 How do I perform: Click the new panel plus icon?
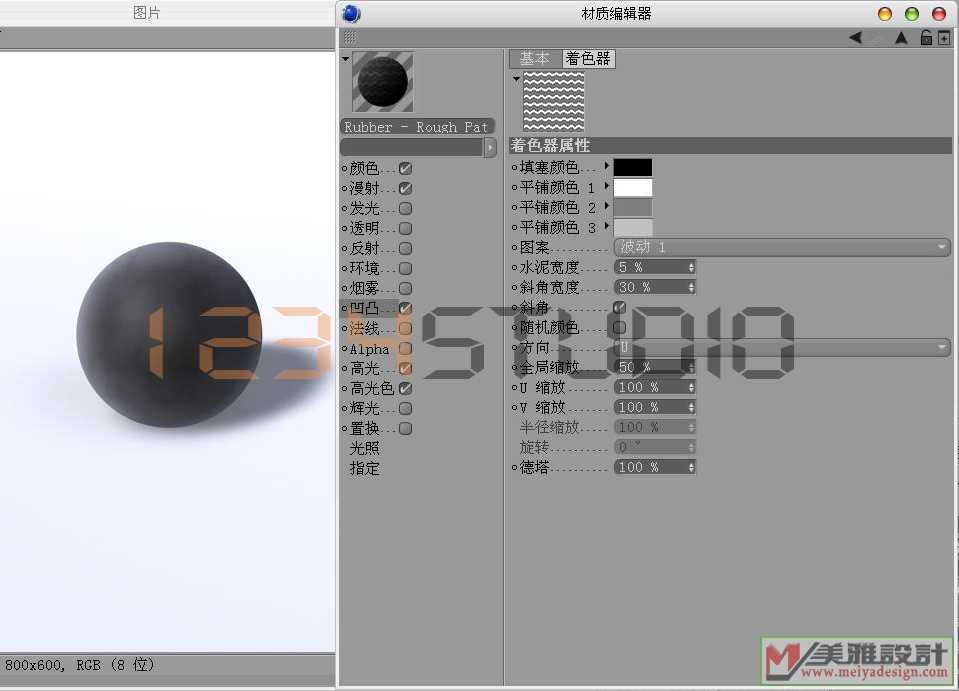943,38
